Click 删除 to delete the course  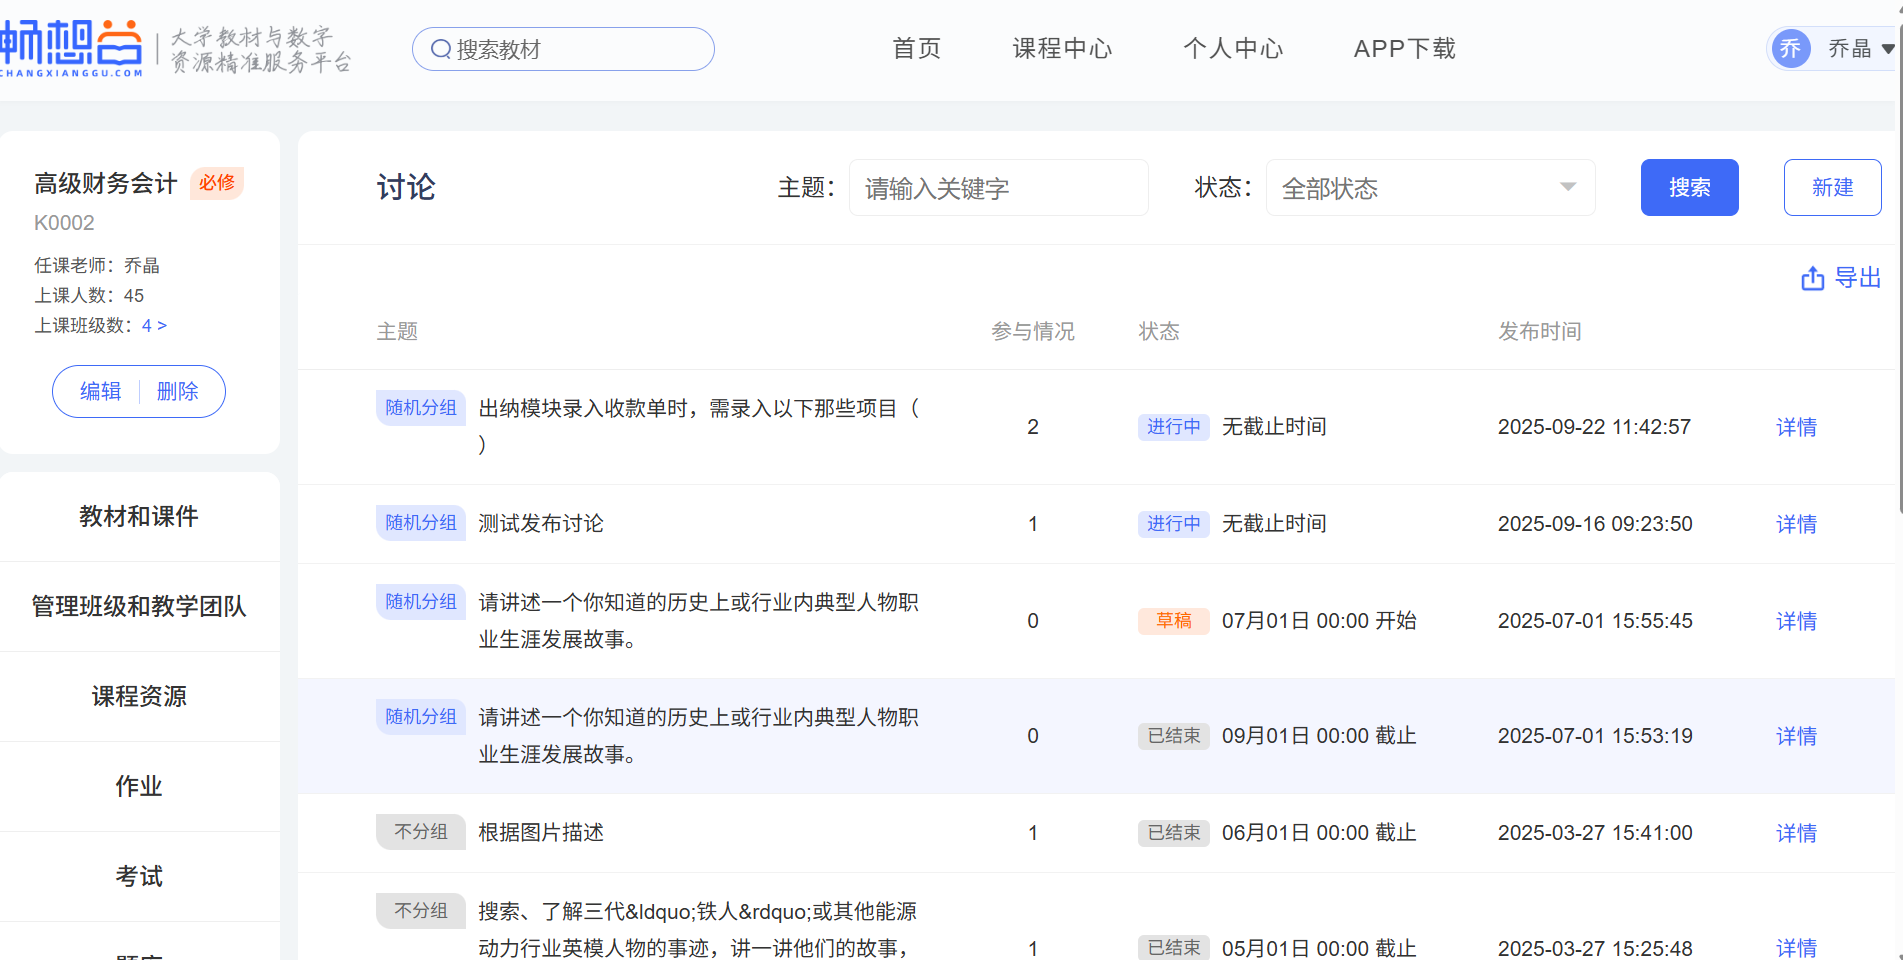click(178, 392)
